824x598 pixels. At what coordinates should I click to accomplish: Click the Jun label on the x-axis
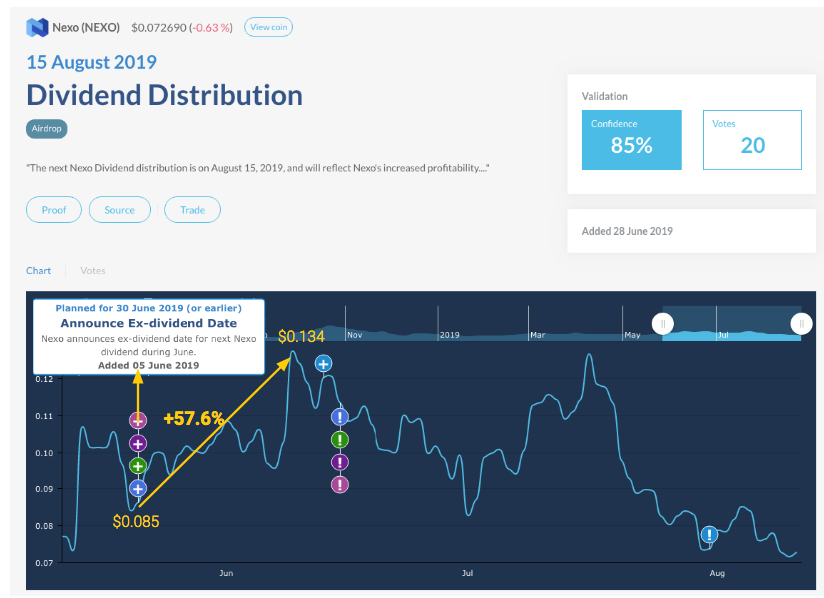click(x=226, y=573)
